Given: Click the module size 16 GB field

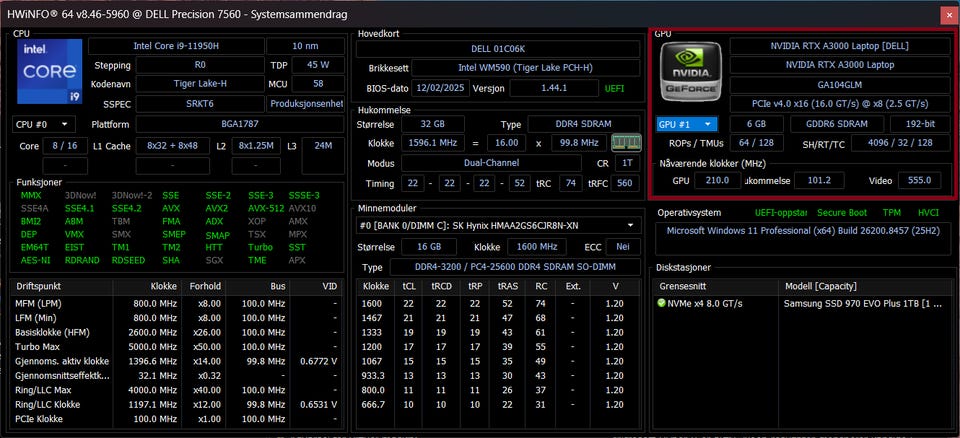Looking at the screenshot, I should pyautogui.click(x=429, y=247).
